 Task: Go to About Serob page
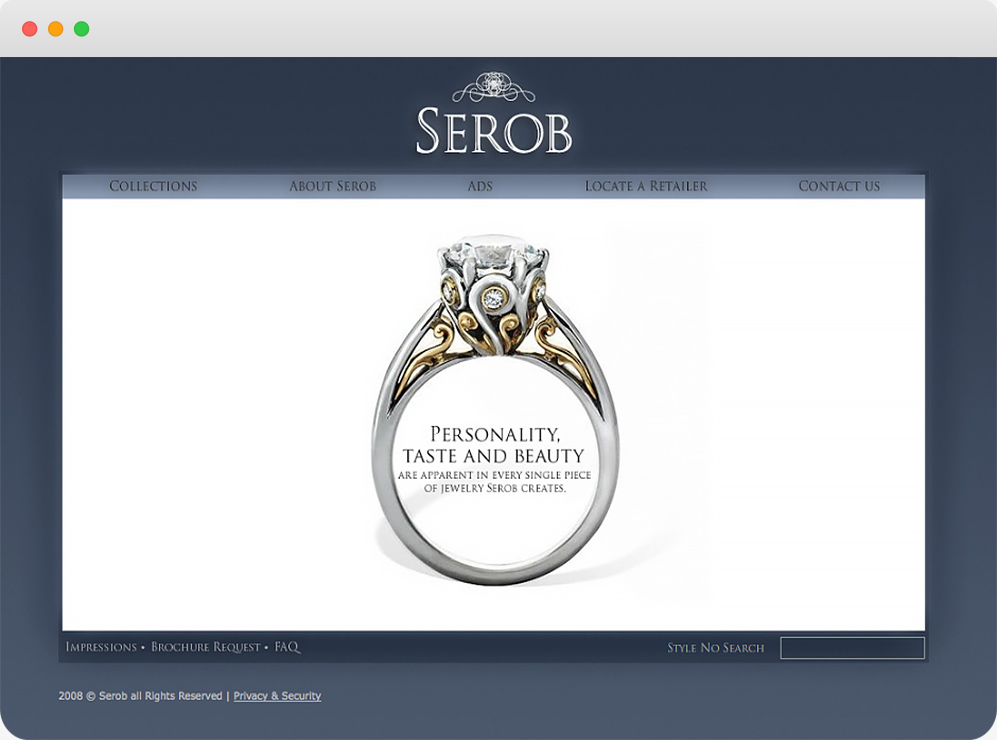pos(333,186)
